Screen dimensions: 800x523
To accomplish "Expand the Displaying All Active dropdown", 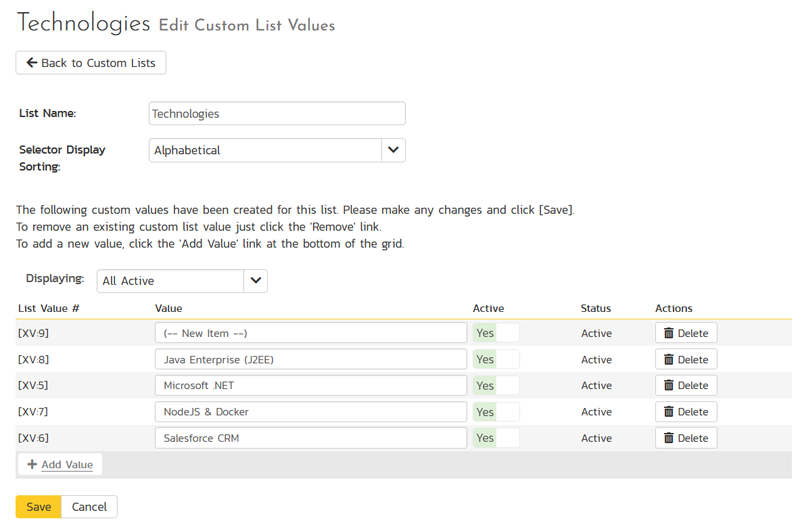I will [182, 281].
